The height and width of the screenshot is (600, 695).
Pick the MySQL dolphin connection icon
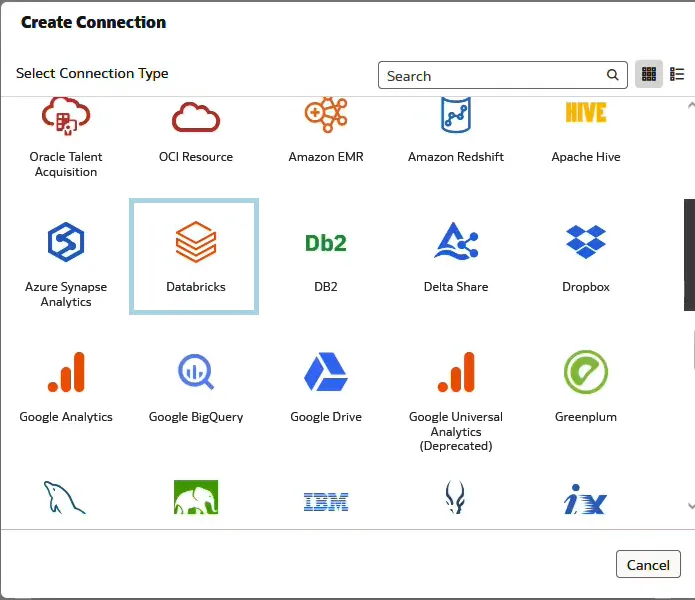point(65,497)
